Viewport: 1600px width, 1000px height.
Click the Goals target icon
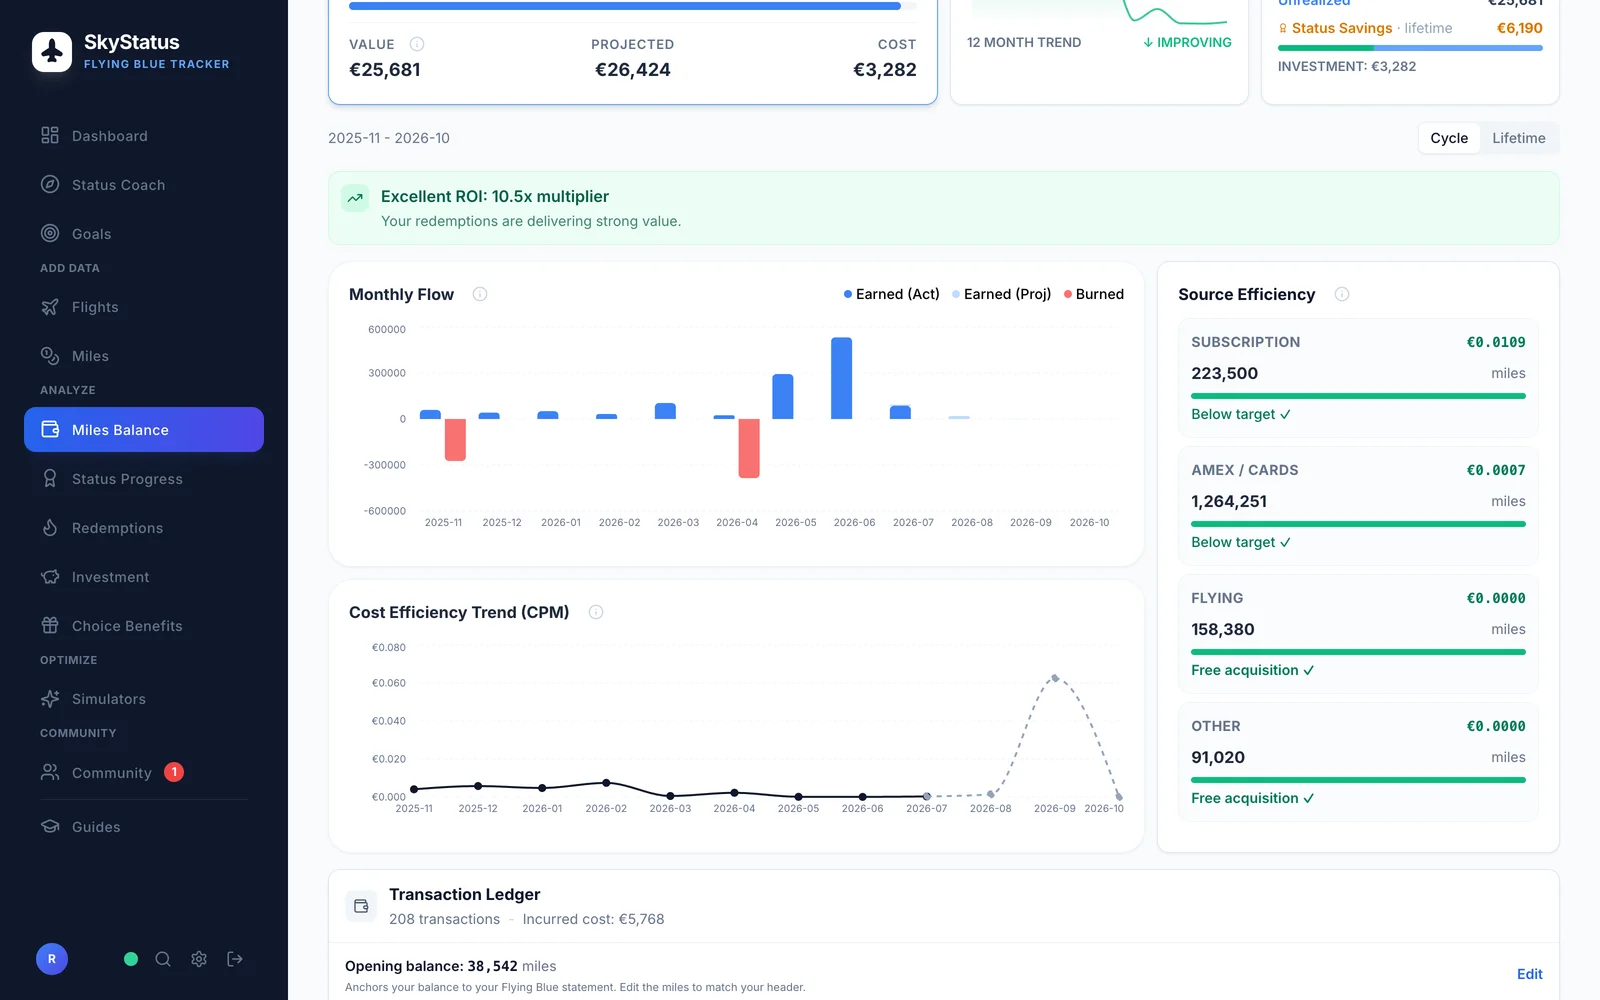tap(50, 233)
